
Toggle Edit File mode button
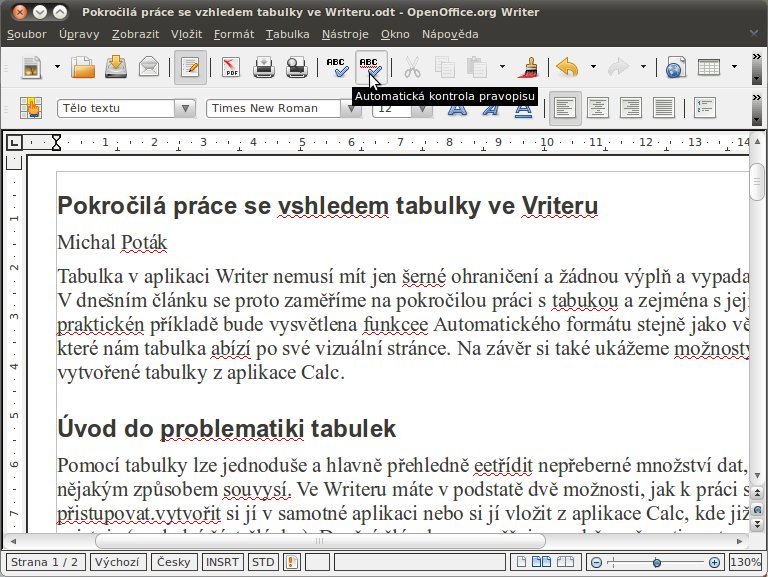(x=190, y=67)
